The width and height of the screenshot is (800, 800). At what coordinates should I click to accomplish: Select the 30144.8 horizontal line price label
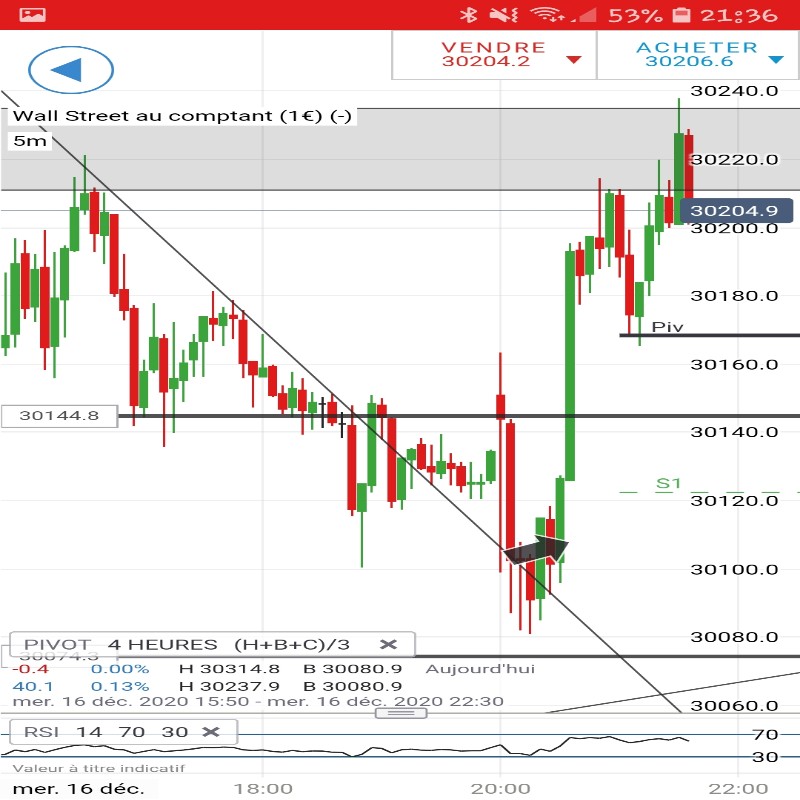pyautogui.click(x=59, y=415)
